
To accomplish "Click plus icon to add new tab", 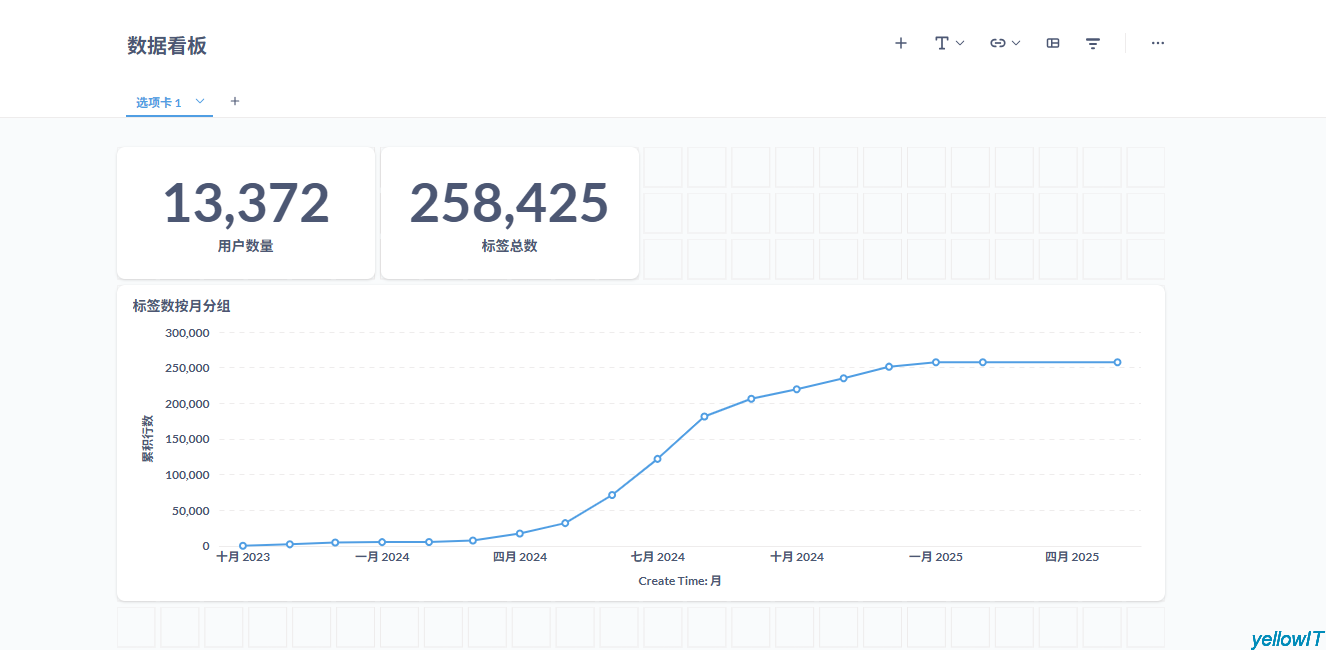I will point(235,101).
